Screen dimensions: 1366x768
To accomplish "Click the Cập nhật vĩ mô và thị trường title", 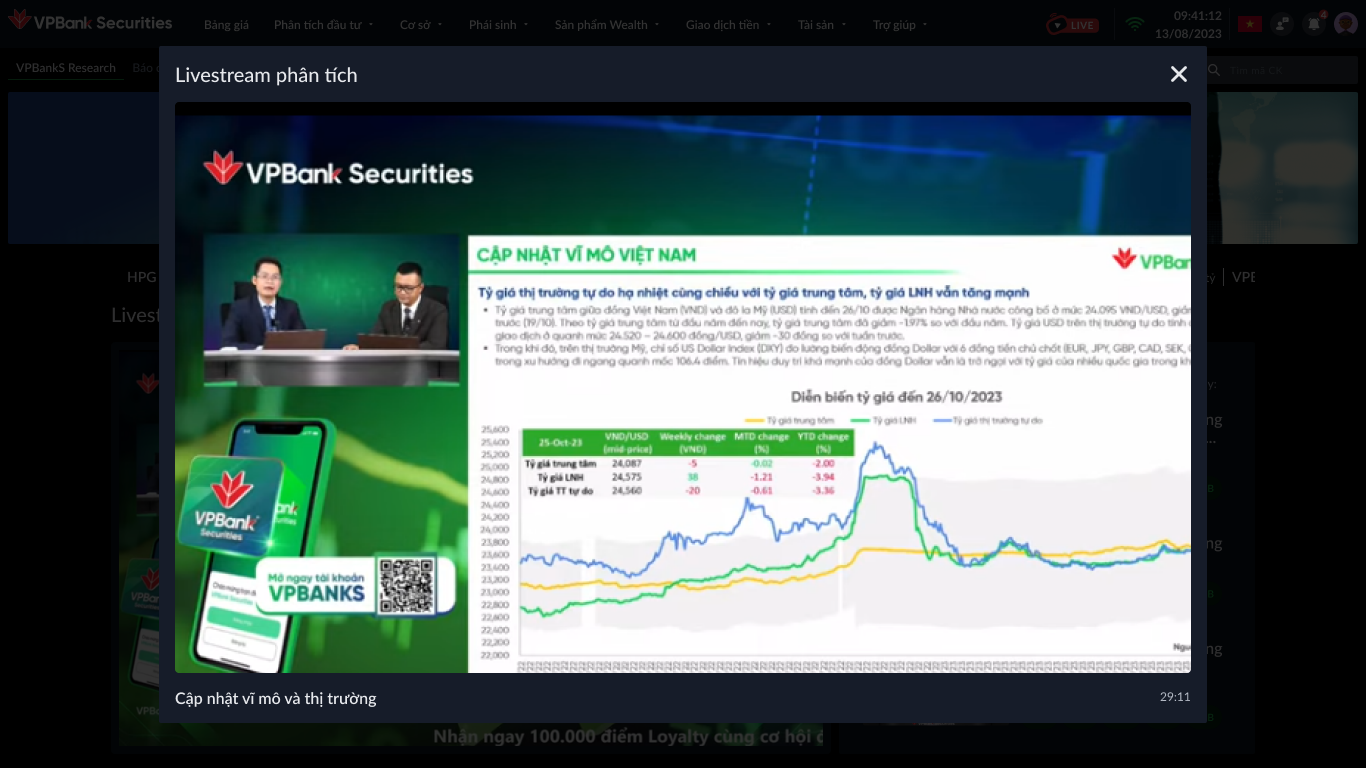I will point(275,698).
